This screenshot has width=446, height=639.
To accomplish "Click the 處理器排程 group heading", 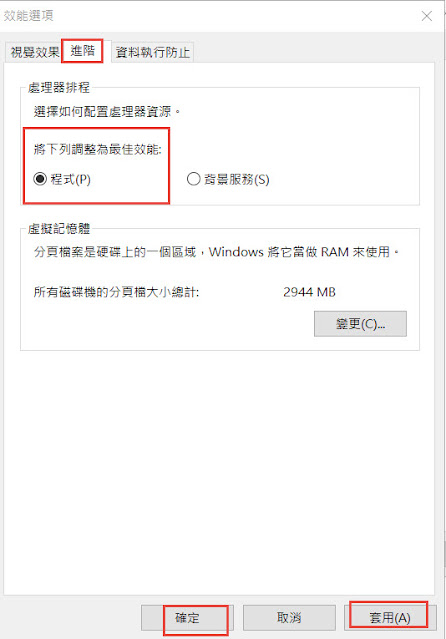I will coord(59,87).
